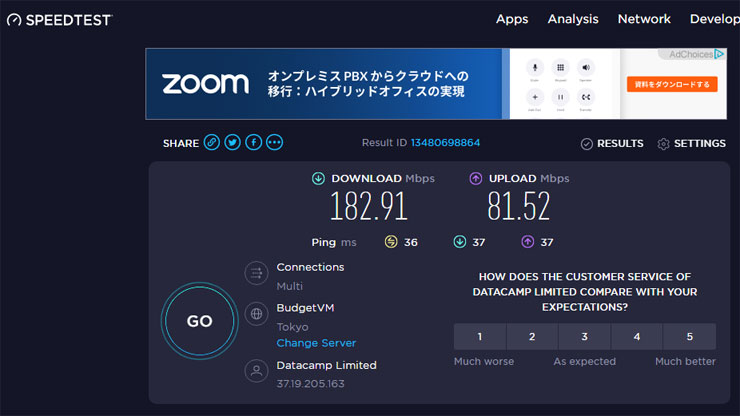This screenshot has height=416, width=740.
Task: Open the Network menu
Action: [644, 19]
